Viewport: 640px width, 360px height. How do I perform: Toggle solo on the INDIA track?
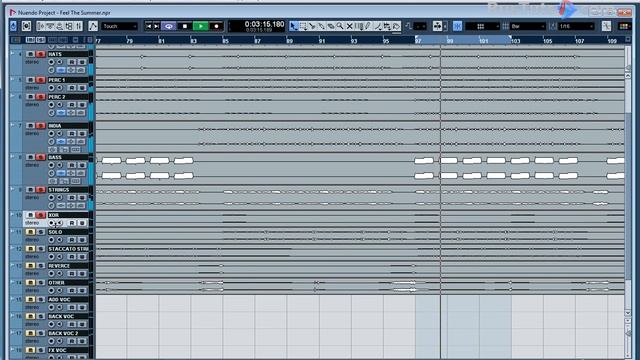point(40,126)
